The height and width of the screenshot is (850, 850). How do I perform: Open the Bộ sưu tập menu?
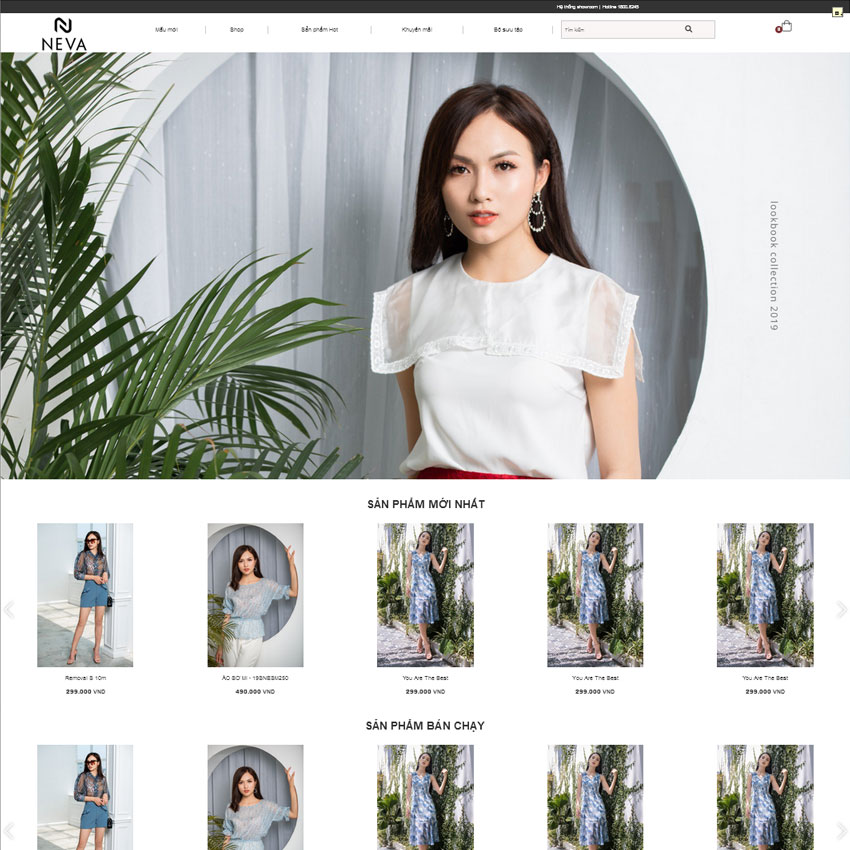point(508,30)
